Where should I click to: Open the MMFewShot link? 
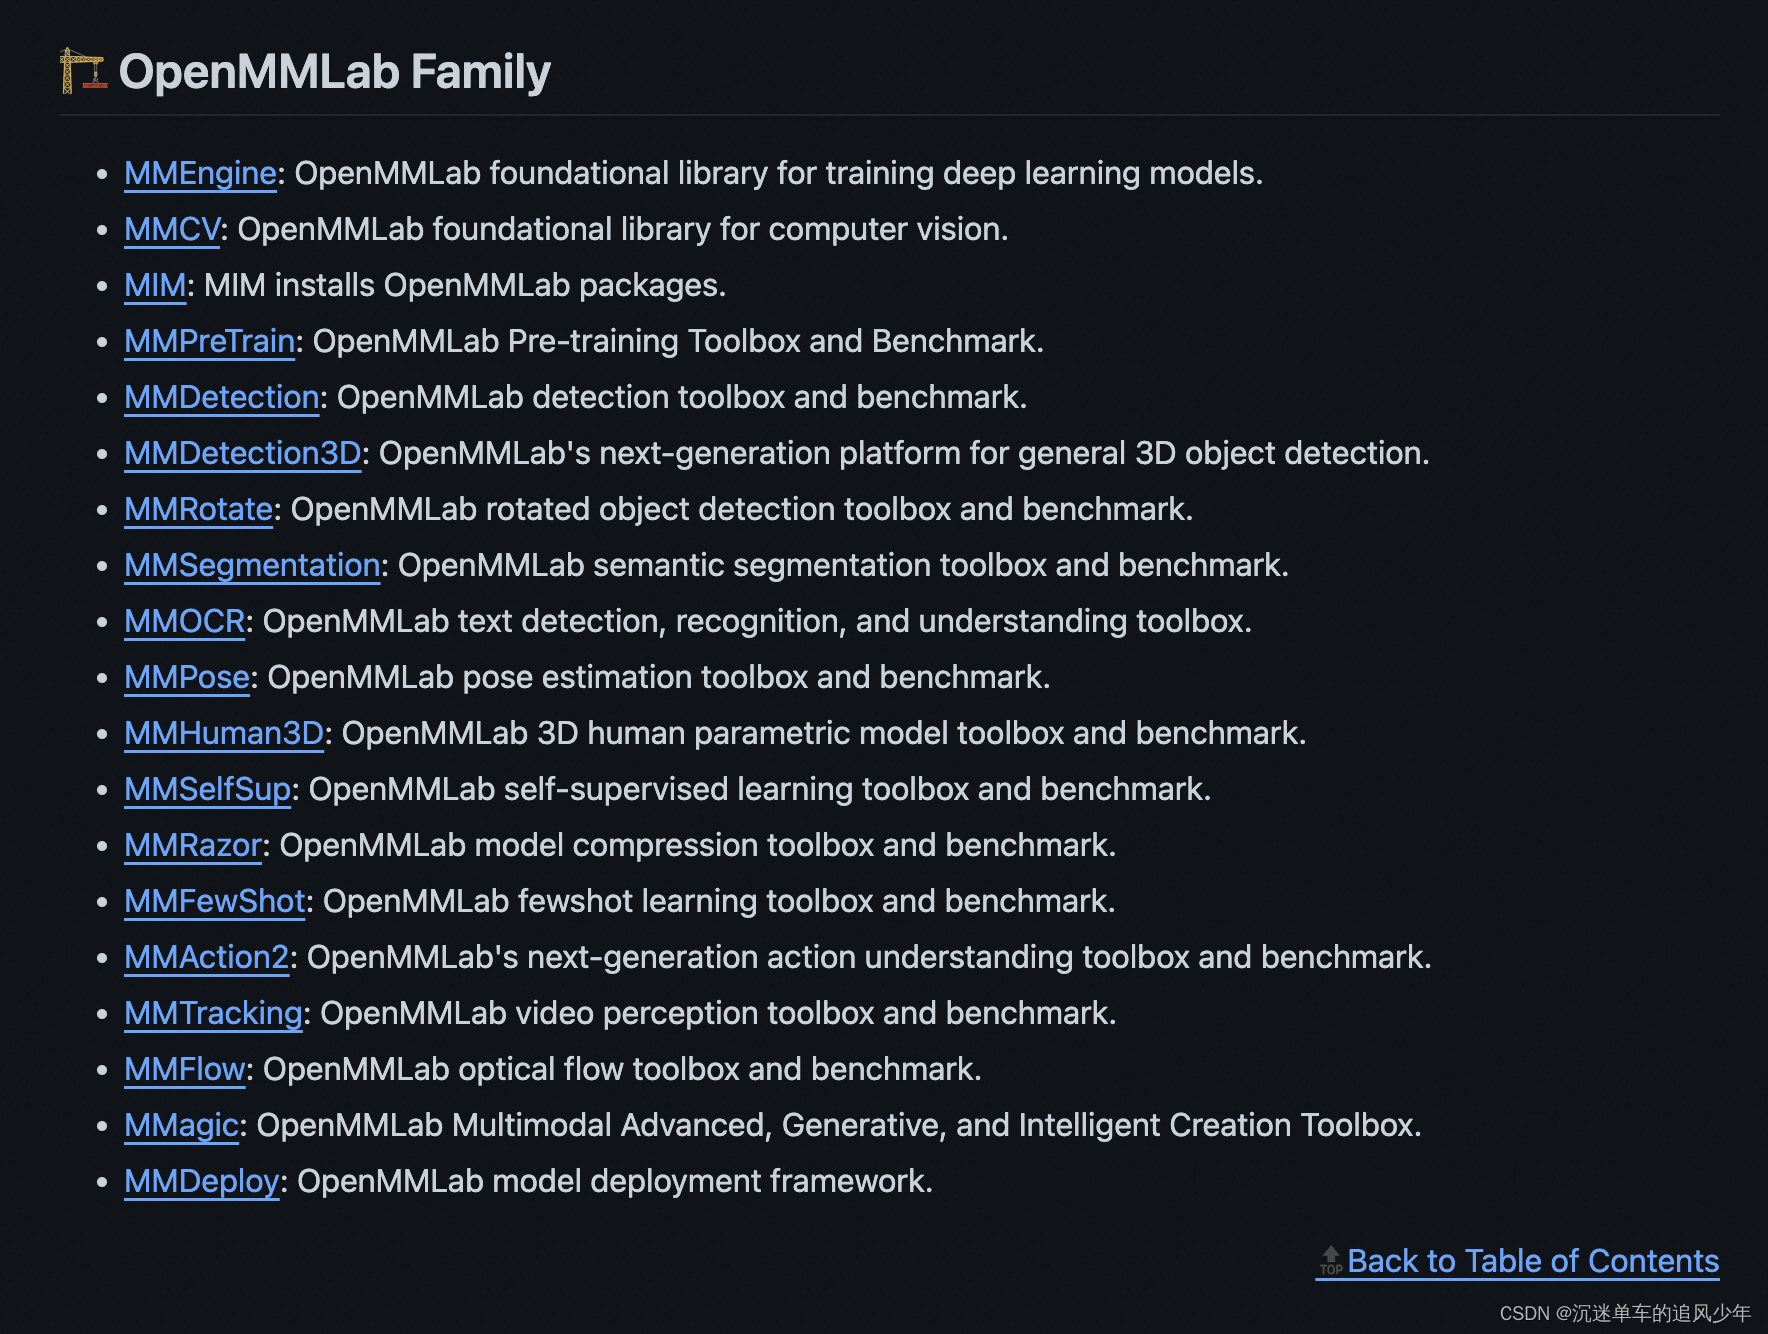click(215, 901)
